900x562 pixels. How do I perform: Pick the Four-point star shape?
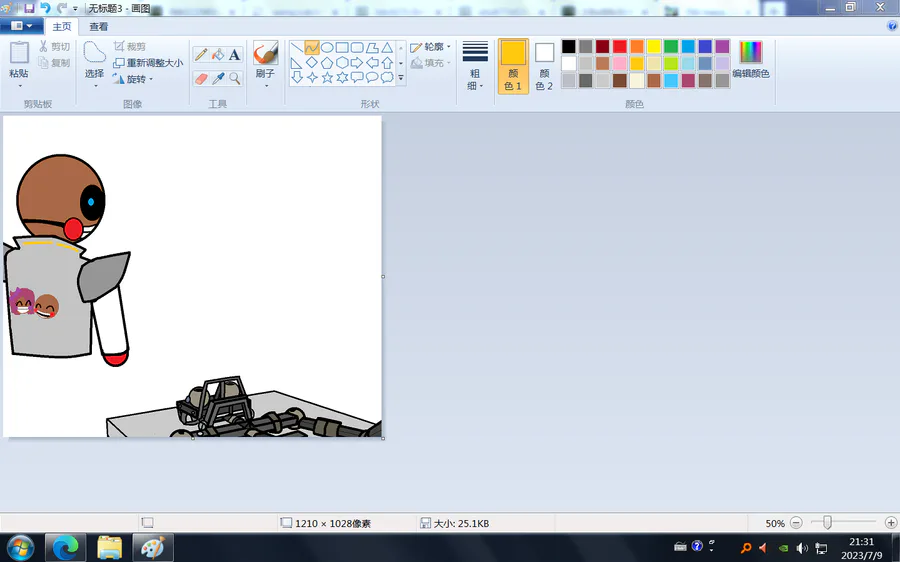312,77
